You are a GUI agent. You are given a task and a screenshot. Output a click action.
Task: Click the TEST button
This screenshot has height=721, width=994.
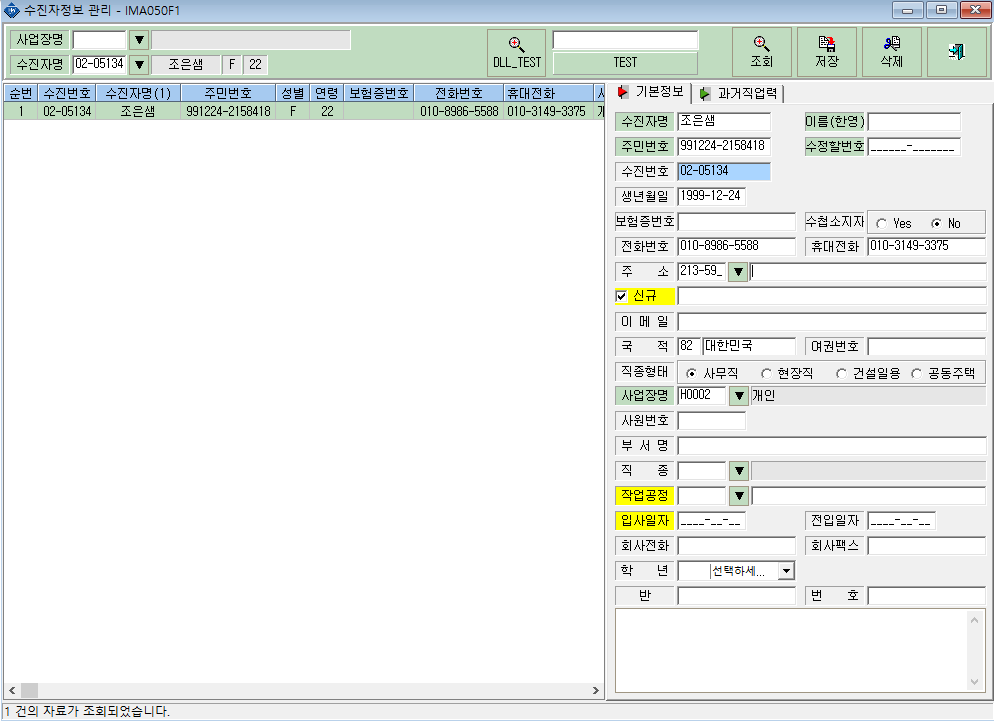[625, 63]
